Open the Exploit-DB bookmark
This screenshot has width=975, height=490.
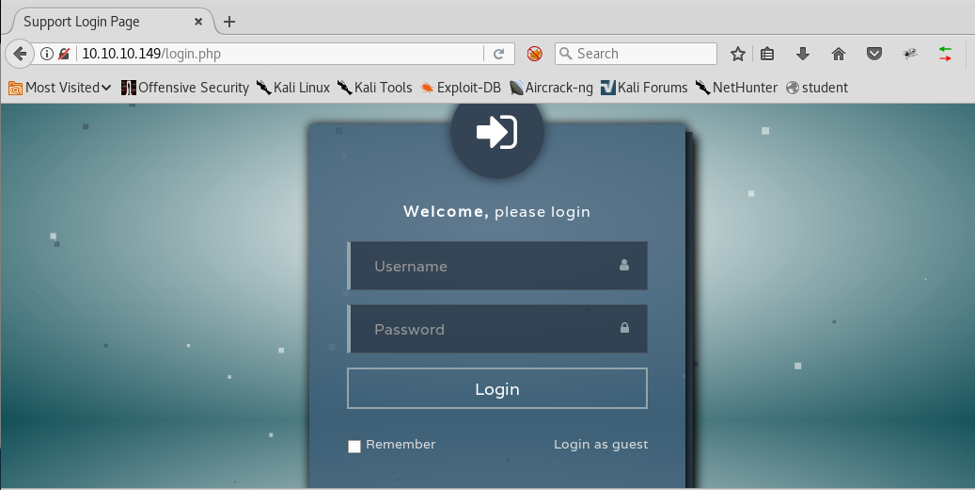tap(461, 88)
